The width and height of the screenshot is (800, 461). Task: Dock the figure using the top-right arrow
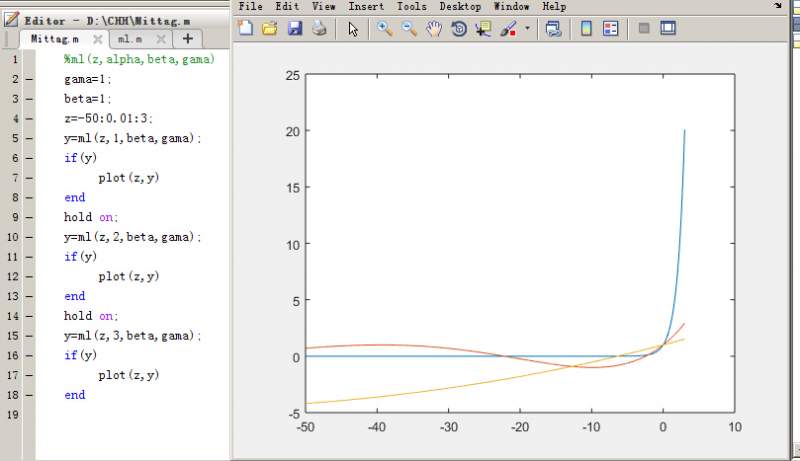[x=778, y=6]
